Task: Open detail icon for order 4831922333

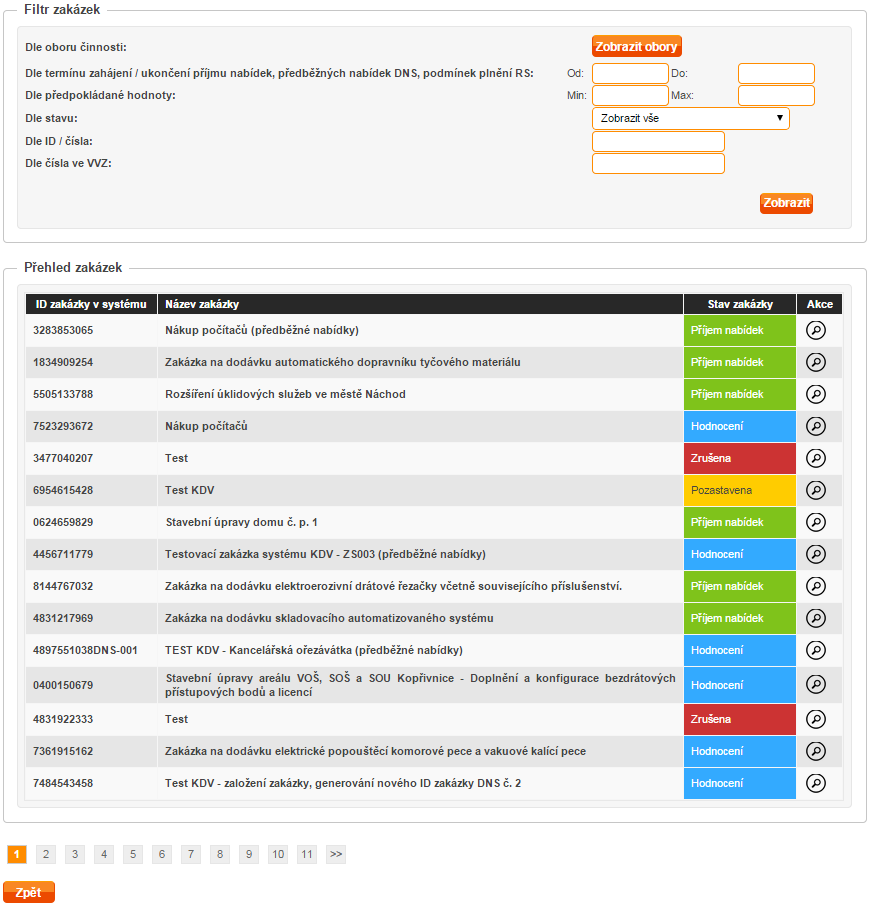Action: click(815, 719)
